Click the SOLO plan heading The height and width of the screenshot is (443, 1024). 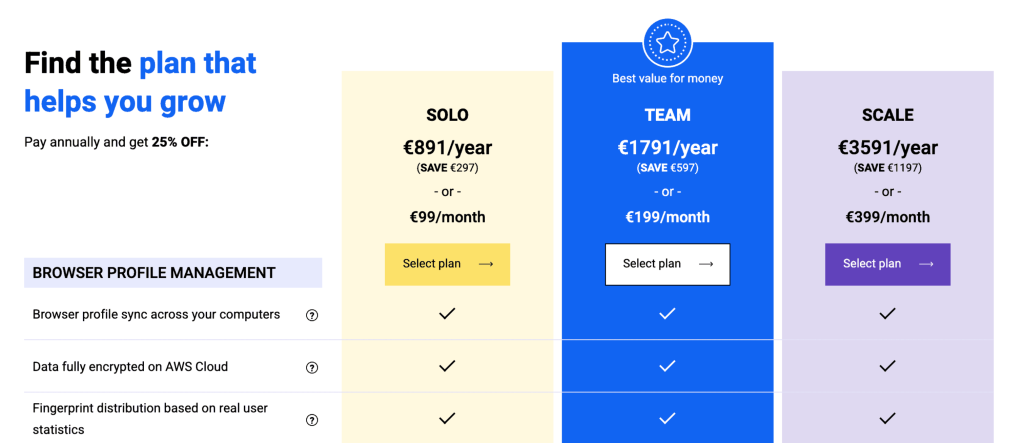tap(447, 115)
